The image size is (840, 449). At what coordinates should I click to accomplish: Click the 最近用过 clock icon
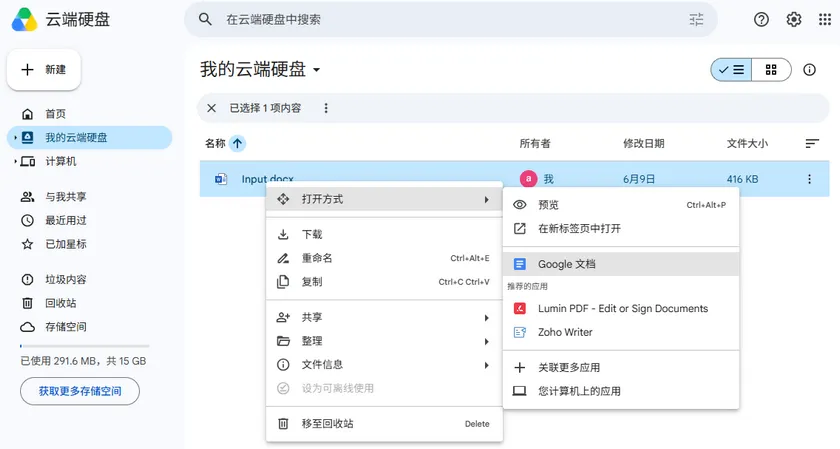click(27, 220)
